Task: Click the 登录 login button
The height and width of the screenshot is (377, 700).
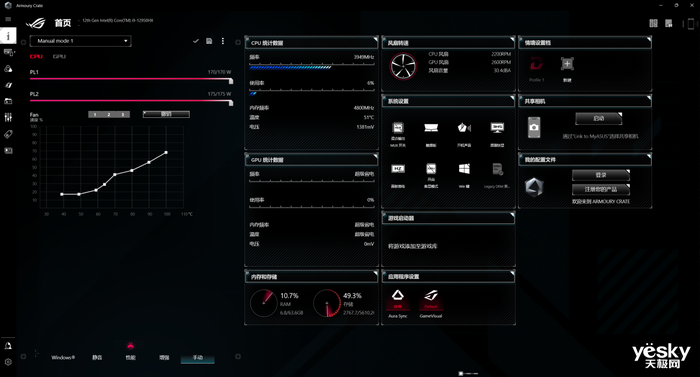Action: tap(601, 175)
